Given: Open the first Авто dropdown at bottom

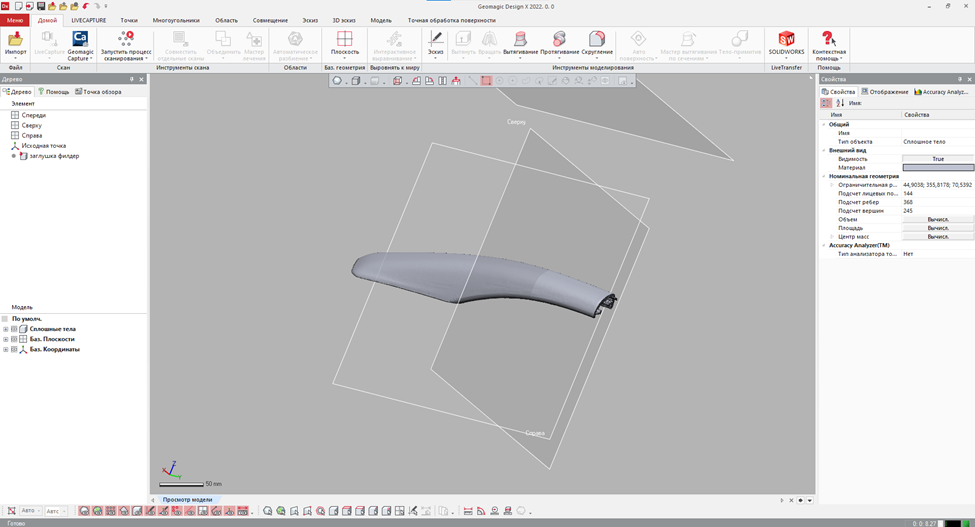Looking at the screenshot, I should point(30,511).
